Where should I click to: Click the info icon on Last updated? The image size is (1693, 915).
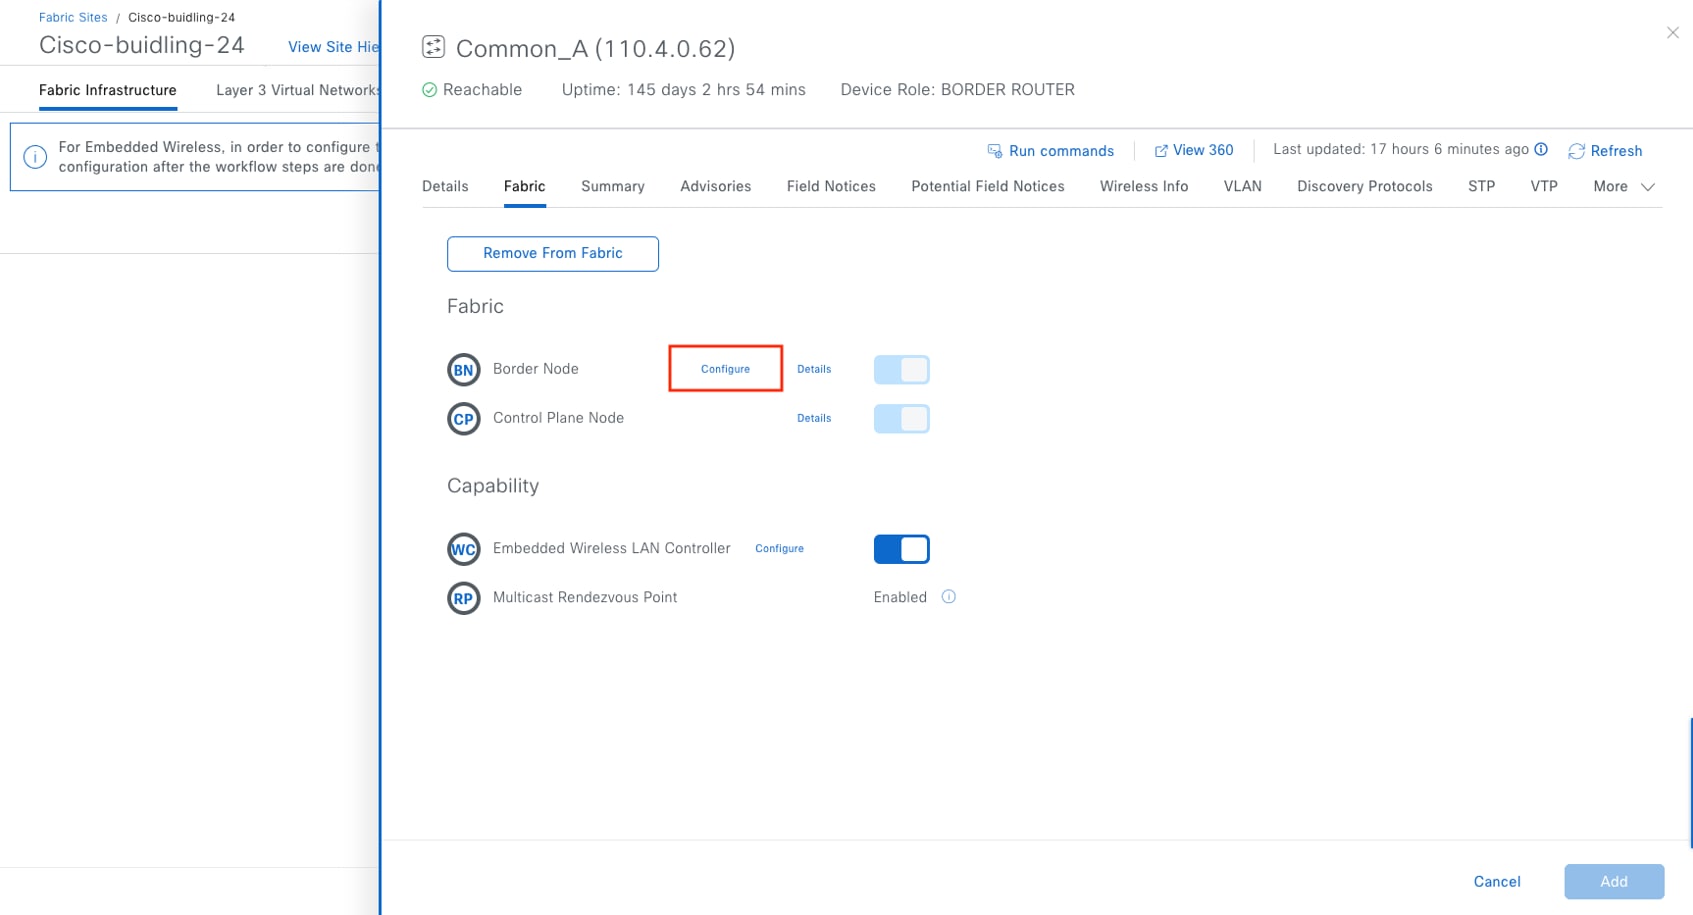pos(1542,149)
